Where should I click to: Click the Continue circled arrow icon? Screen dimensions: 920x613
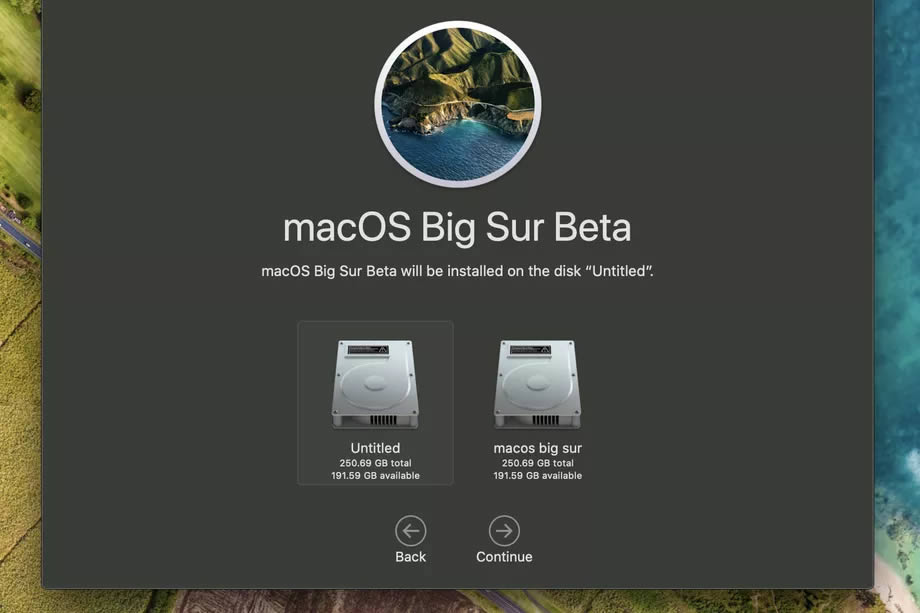(504, 530)
